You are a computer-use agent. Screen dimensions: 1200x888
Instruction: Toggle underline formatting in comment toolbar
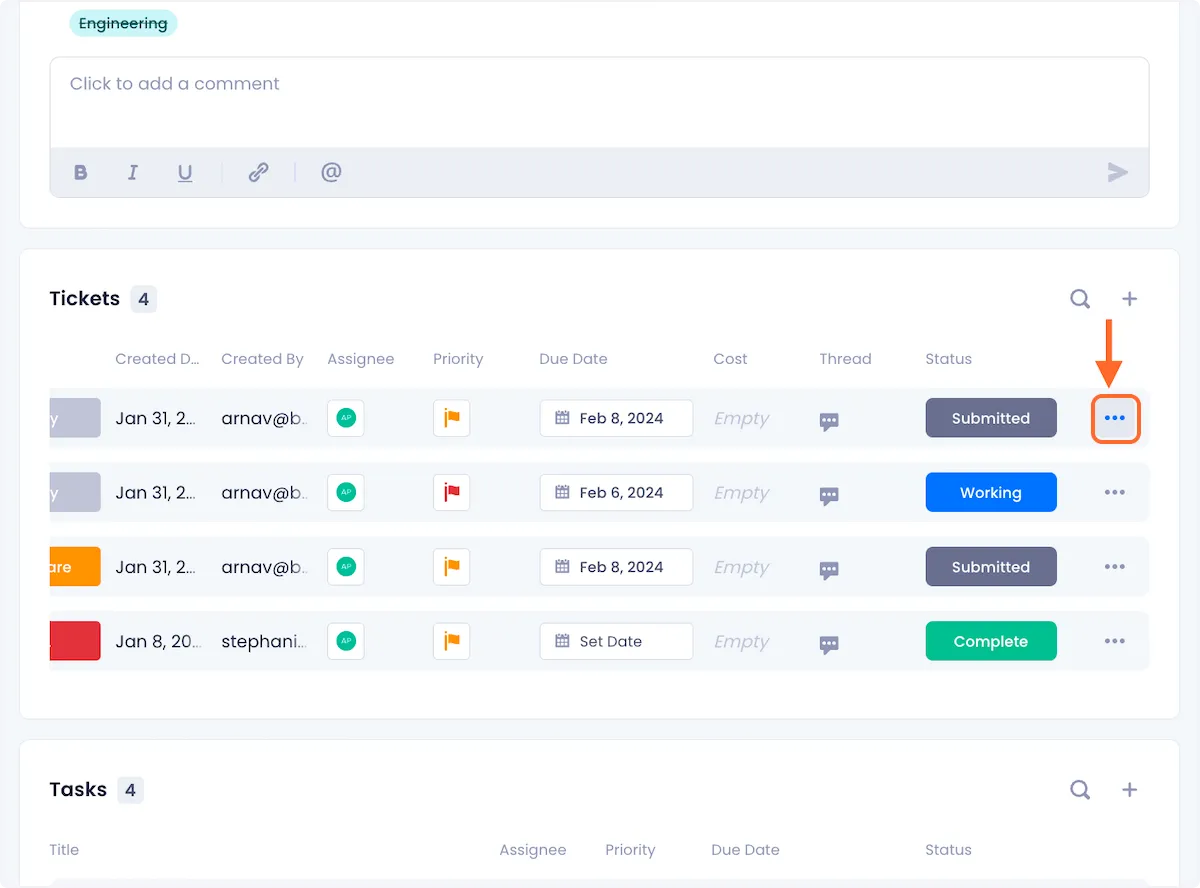pos(185,172)
